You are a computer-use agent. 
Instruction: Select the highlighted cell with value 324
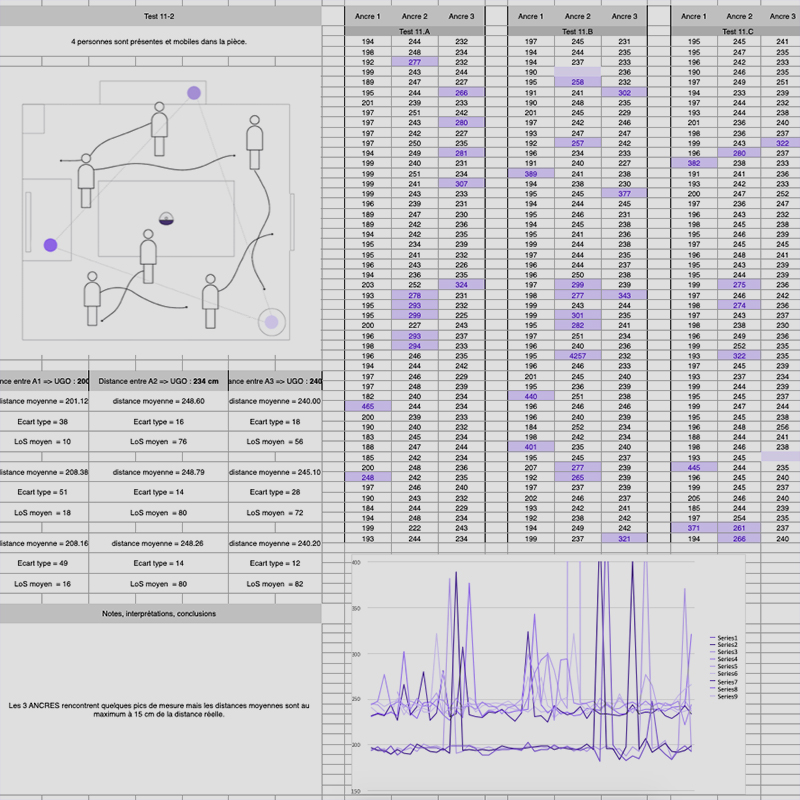pos(461,285)
